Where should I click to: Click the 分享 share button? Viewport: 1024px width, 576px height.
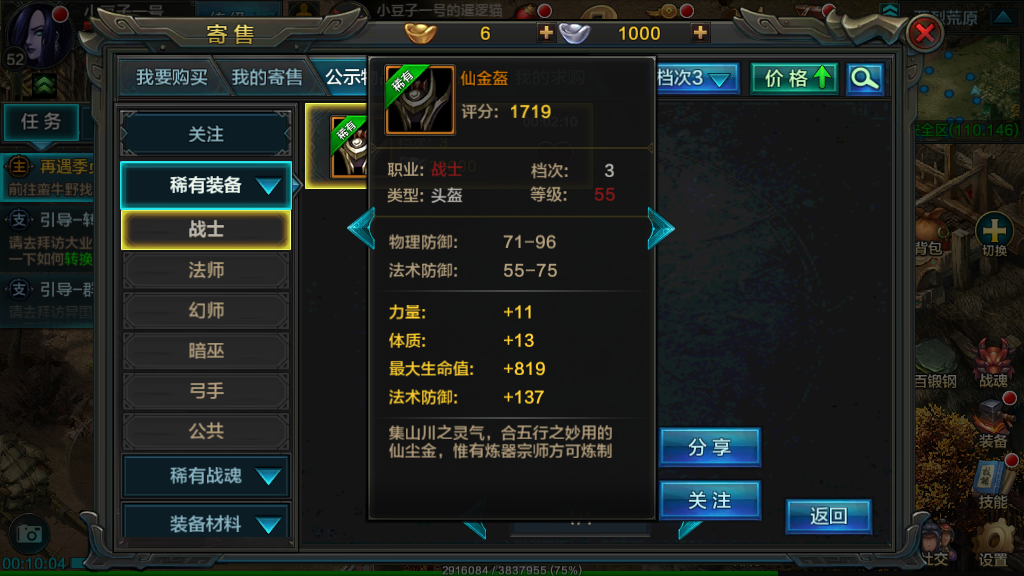pos(710,447)
